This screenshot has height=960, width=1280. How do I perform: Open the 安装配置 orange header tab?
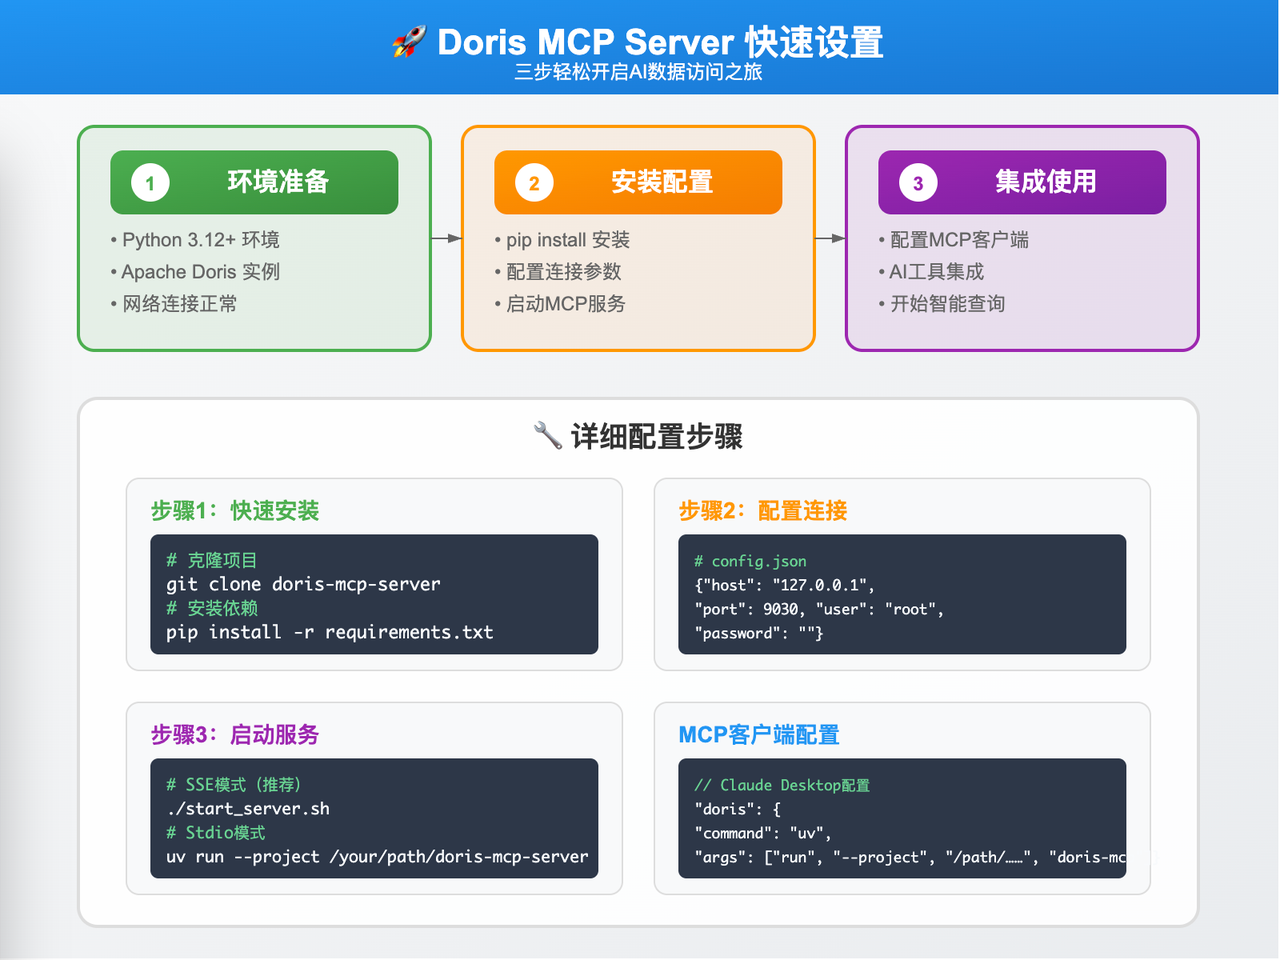638,182
